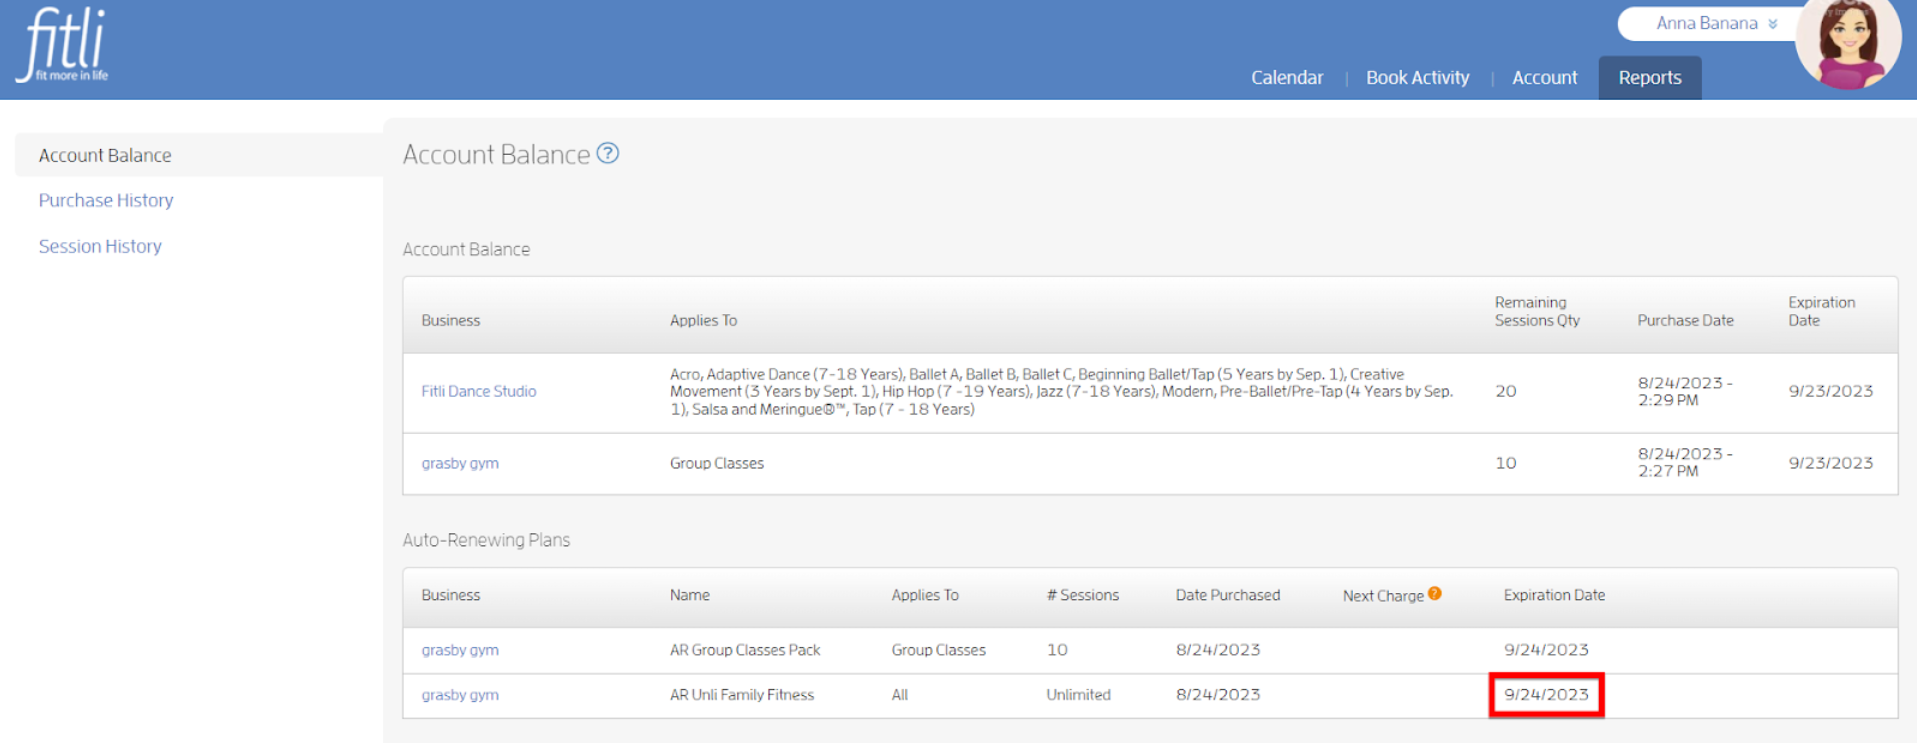Select AR Unli Family Fitness plan name

coord(742,695)
